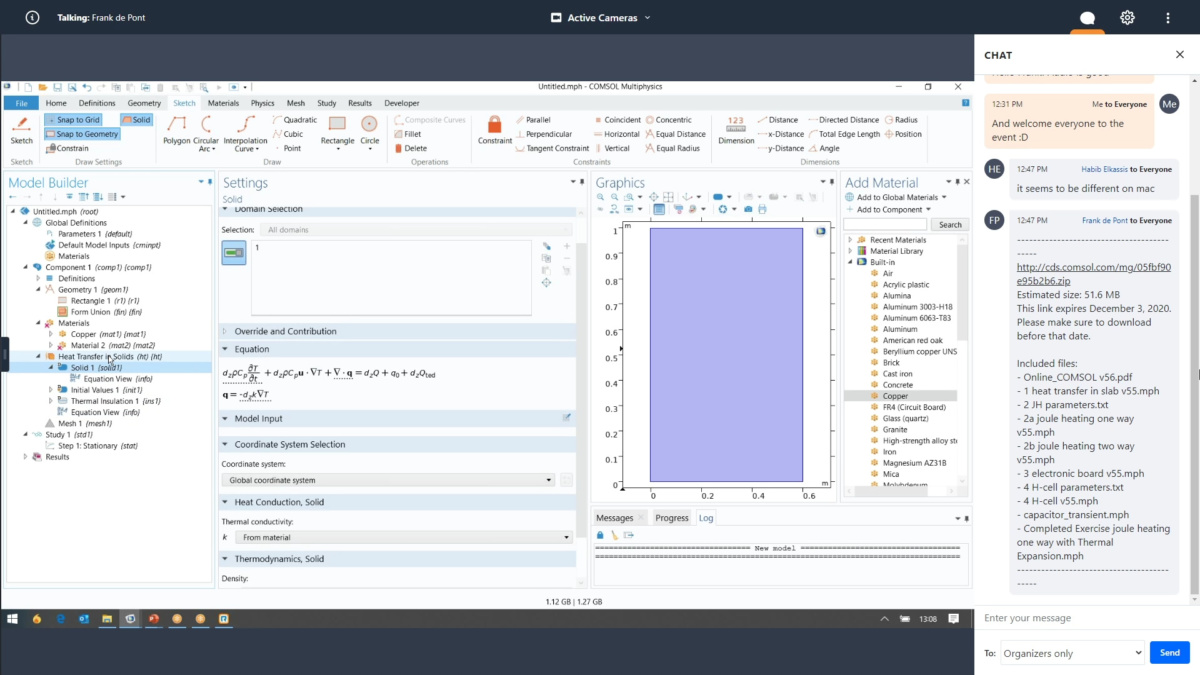
Task: Open chat icon in meeting top bar
Action: [x=1087, y=18]
